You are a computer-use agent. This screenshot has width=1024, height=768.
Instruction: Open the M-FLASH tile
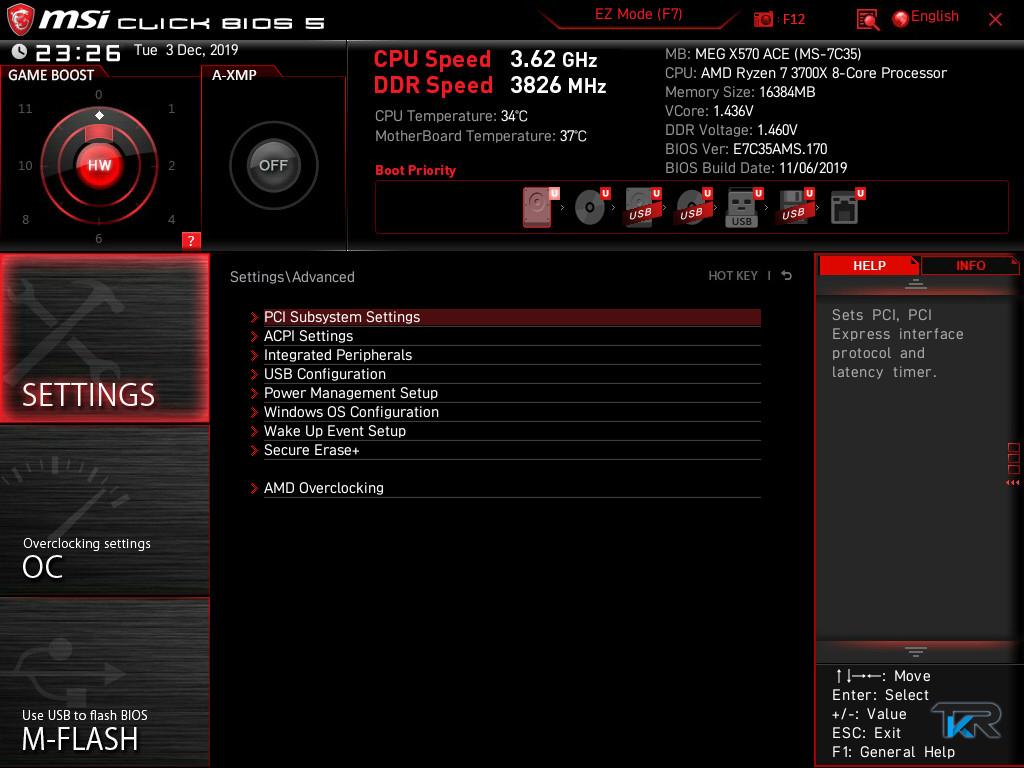(104, 683)
